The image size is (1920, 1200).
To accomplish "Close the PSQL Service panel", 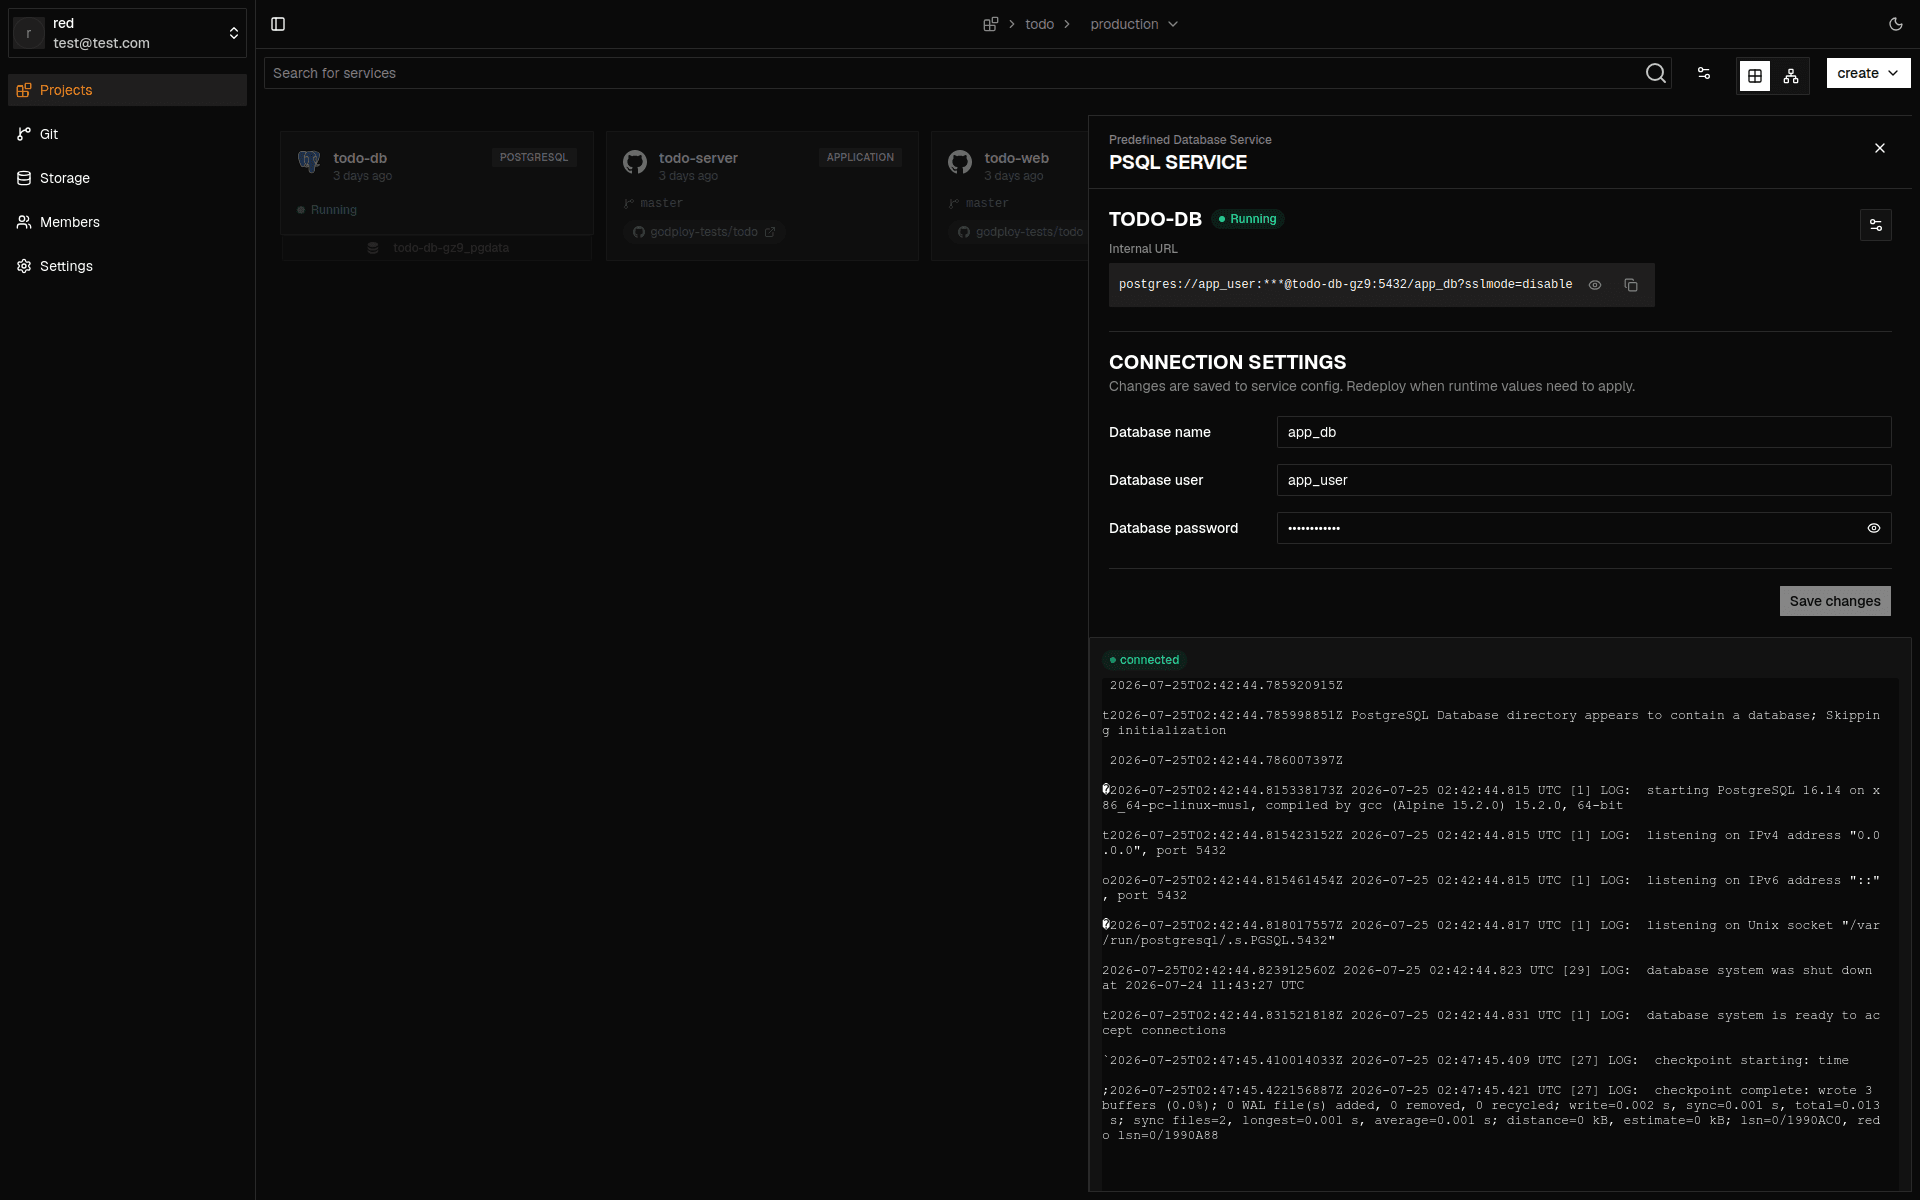I will pyautogui.click(x=1880, y=148).
